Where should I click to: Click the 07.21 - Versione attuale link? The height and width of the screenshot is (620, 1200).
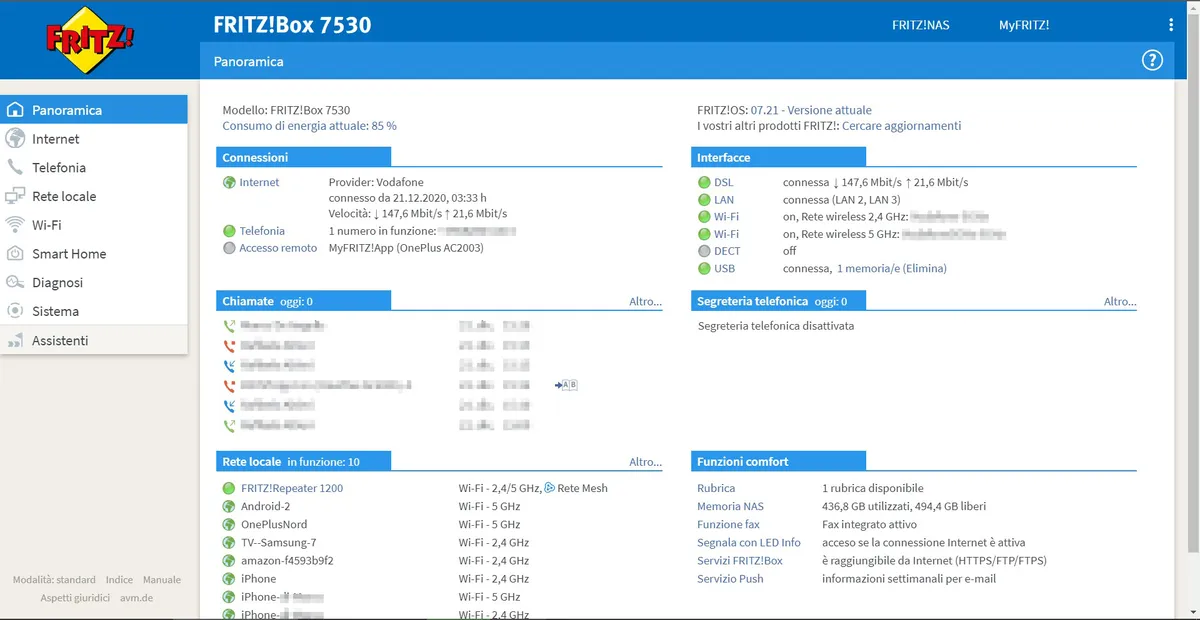coord(811,110)
